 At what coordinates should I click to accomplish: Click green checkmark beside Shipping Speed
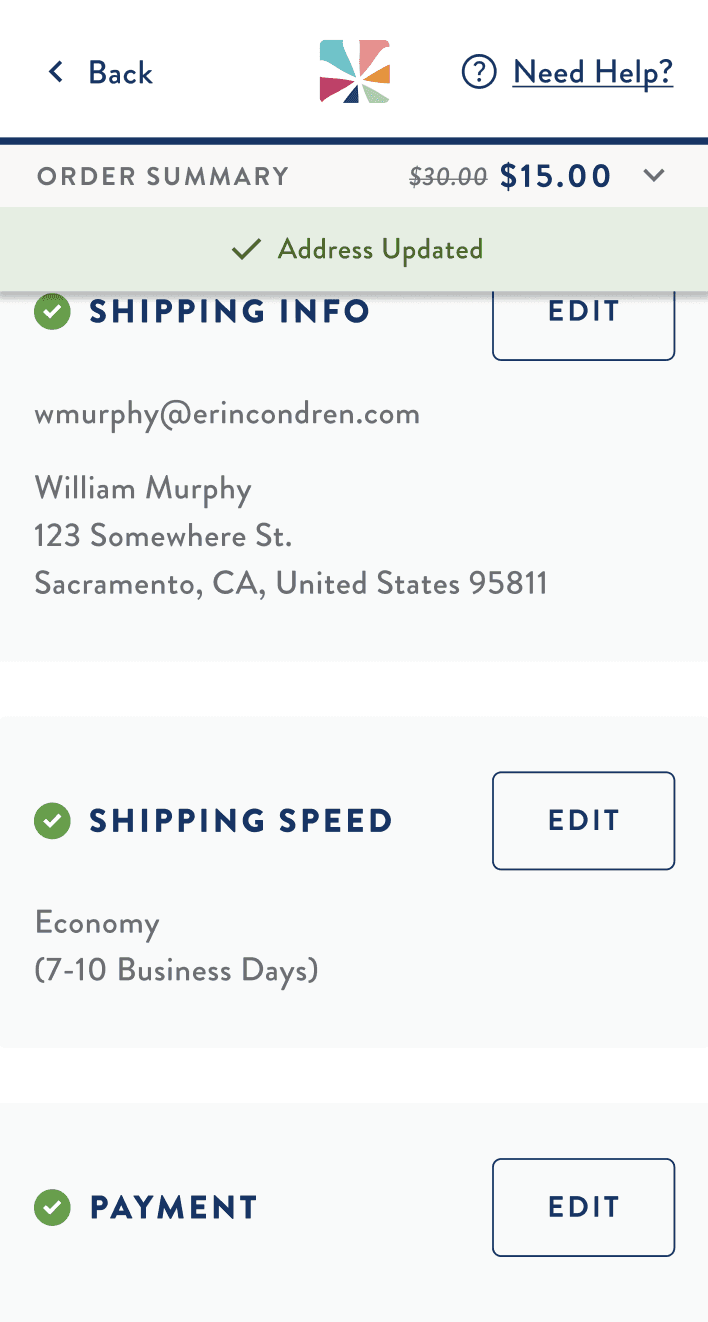pos(52,821)
